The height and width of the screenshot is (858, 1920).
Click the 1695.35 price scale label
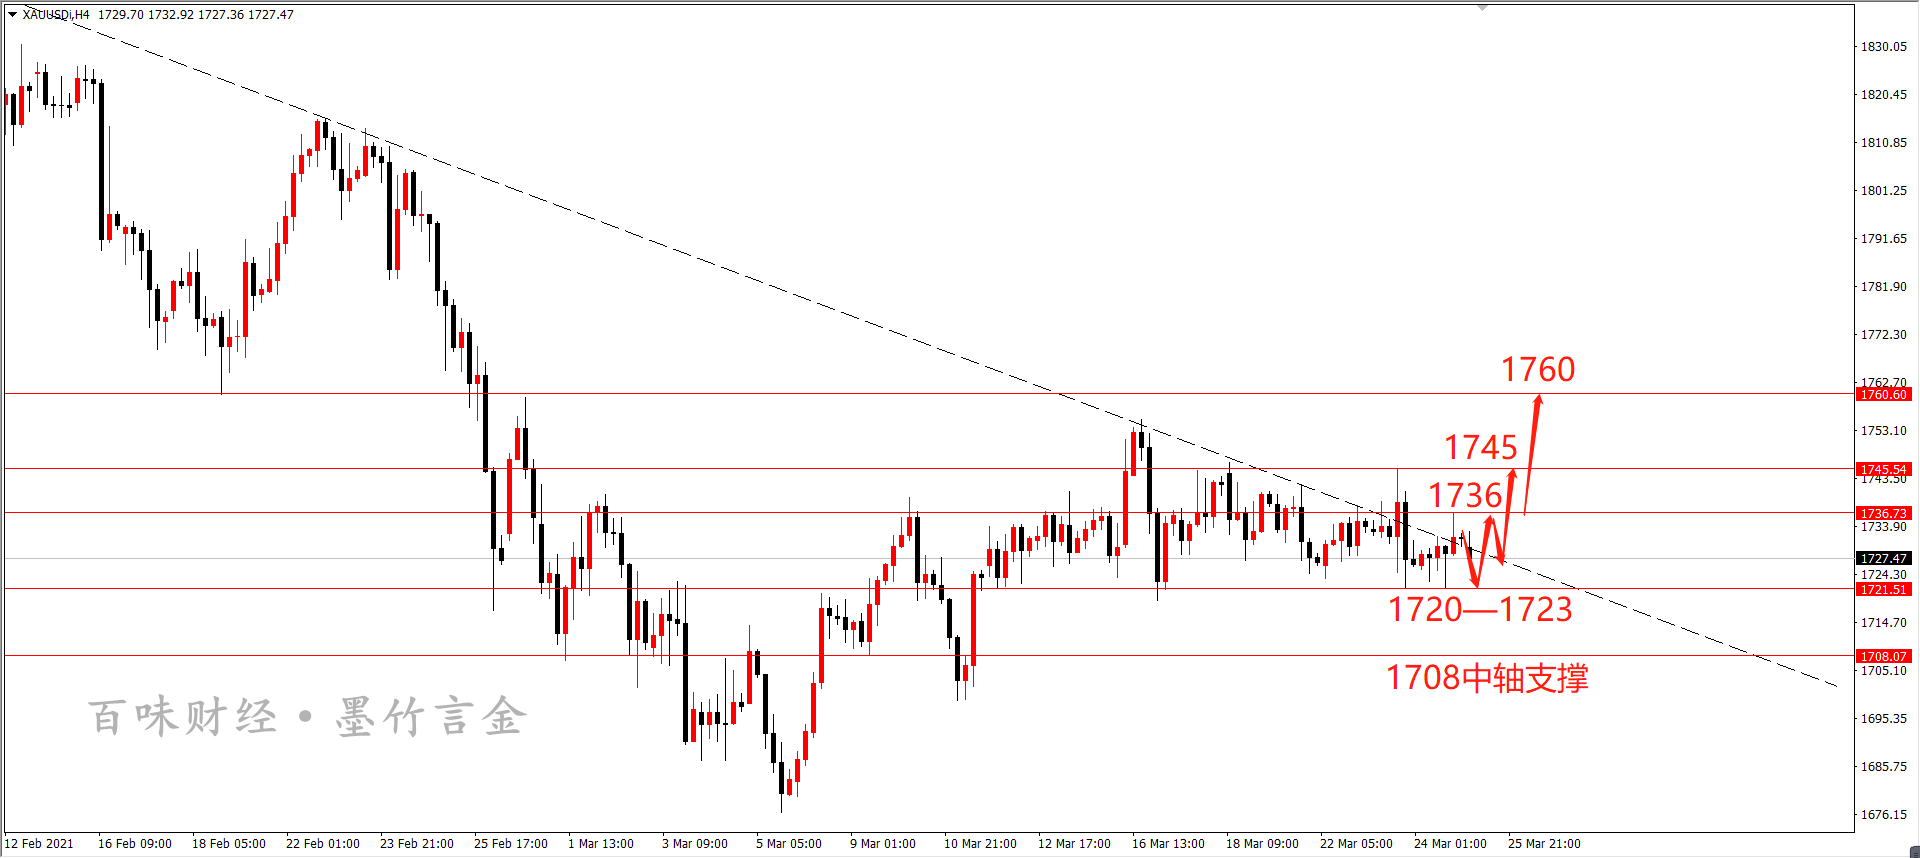point(1883,719)
